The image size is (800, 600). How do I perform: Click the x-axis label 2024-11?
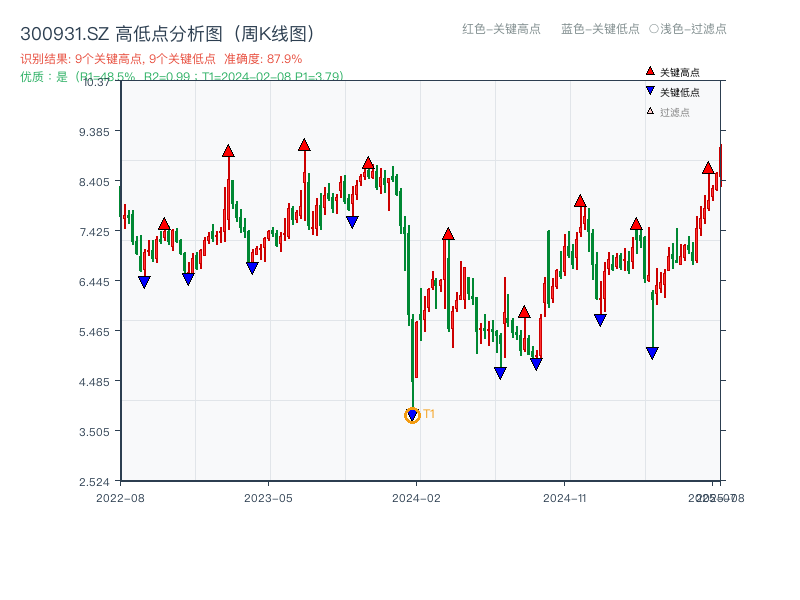coord(564,498)
